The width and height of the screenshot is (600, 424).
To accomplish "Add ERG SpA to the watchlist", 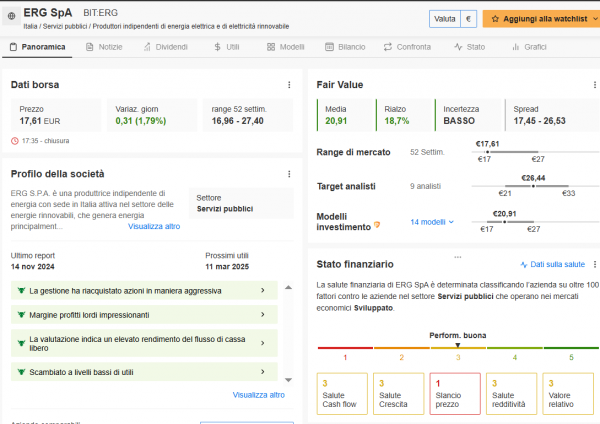I will tap(541, 19).
